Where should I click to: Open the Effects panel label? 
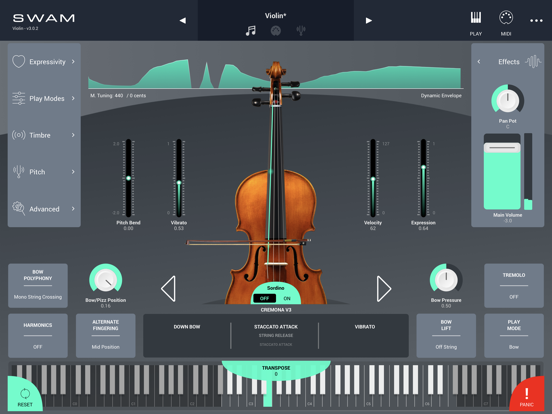(x=509, y=62)
